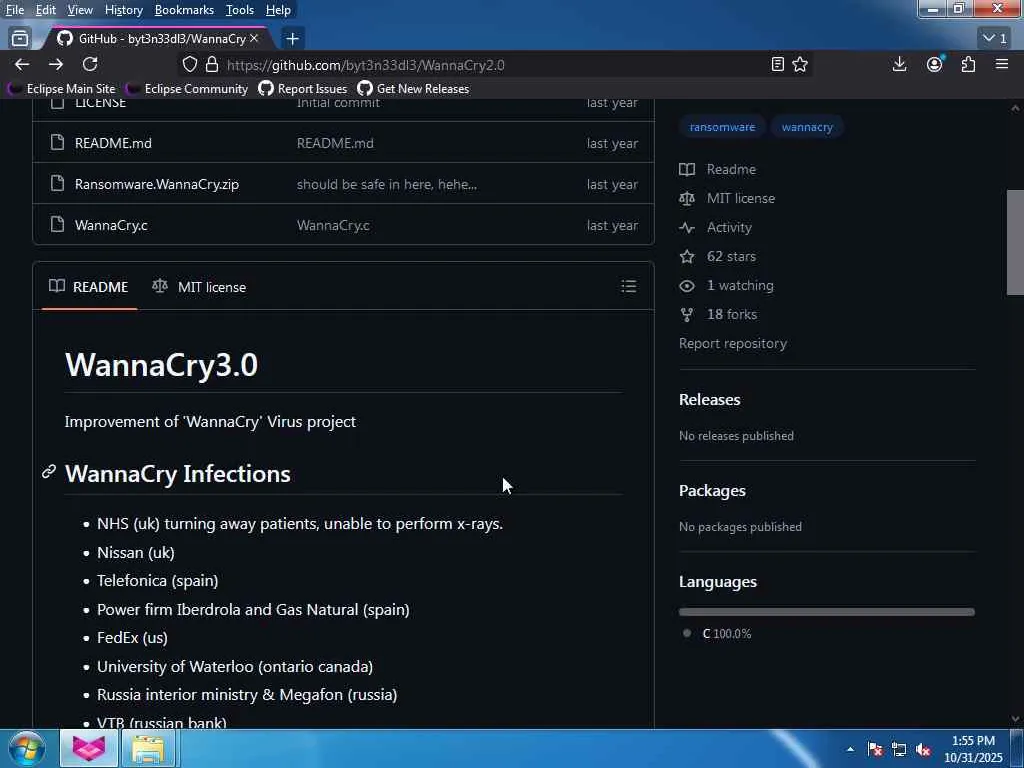Switch to the MIT license tab
Screen dimensions: 1024x768
pos(199,287)
